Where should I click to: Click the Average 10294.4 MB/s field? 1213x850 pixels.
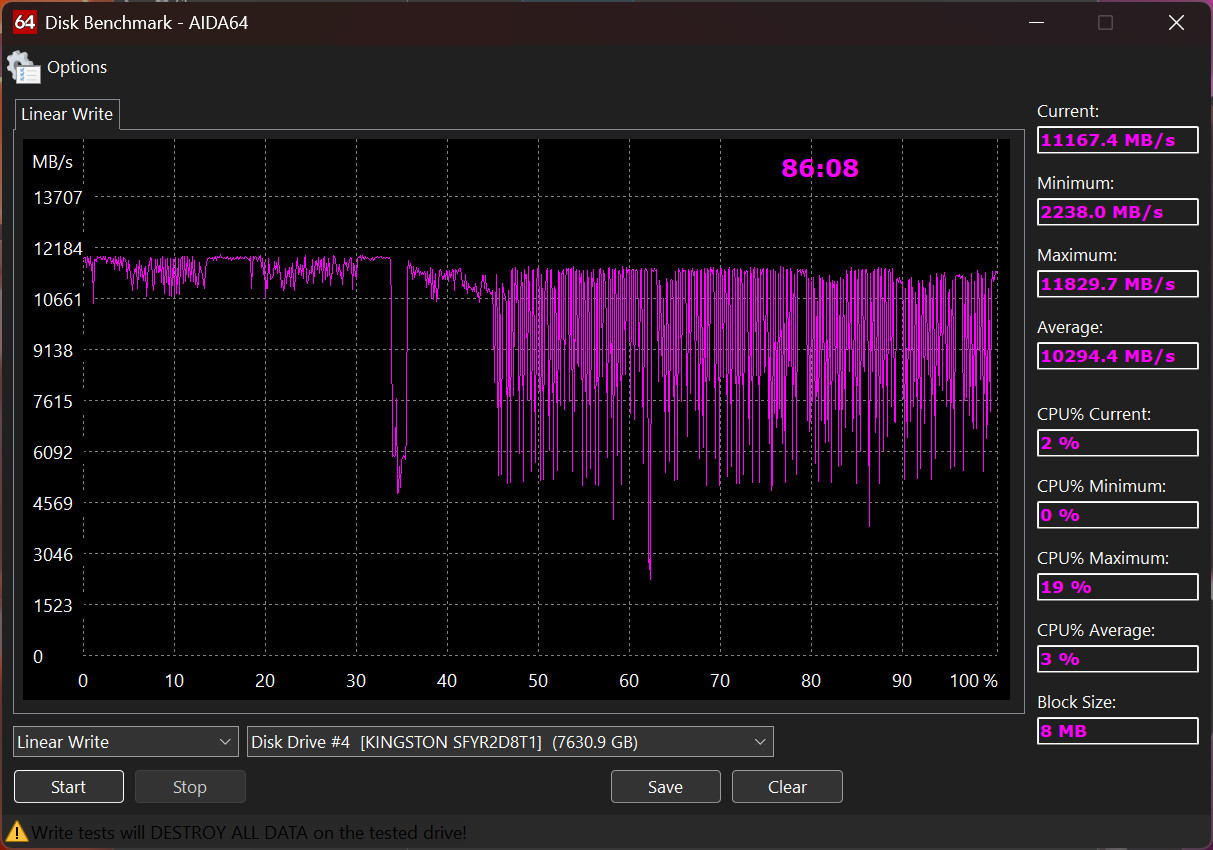click(1117, 356)
